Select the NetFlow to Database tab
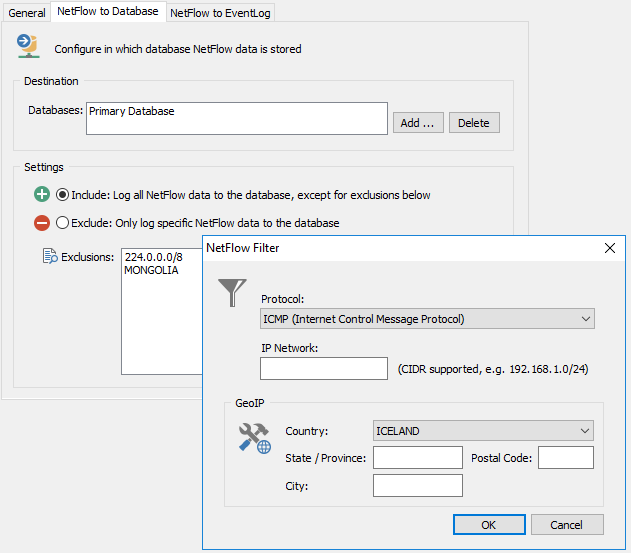 [108, 11]
